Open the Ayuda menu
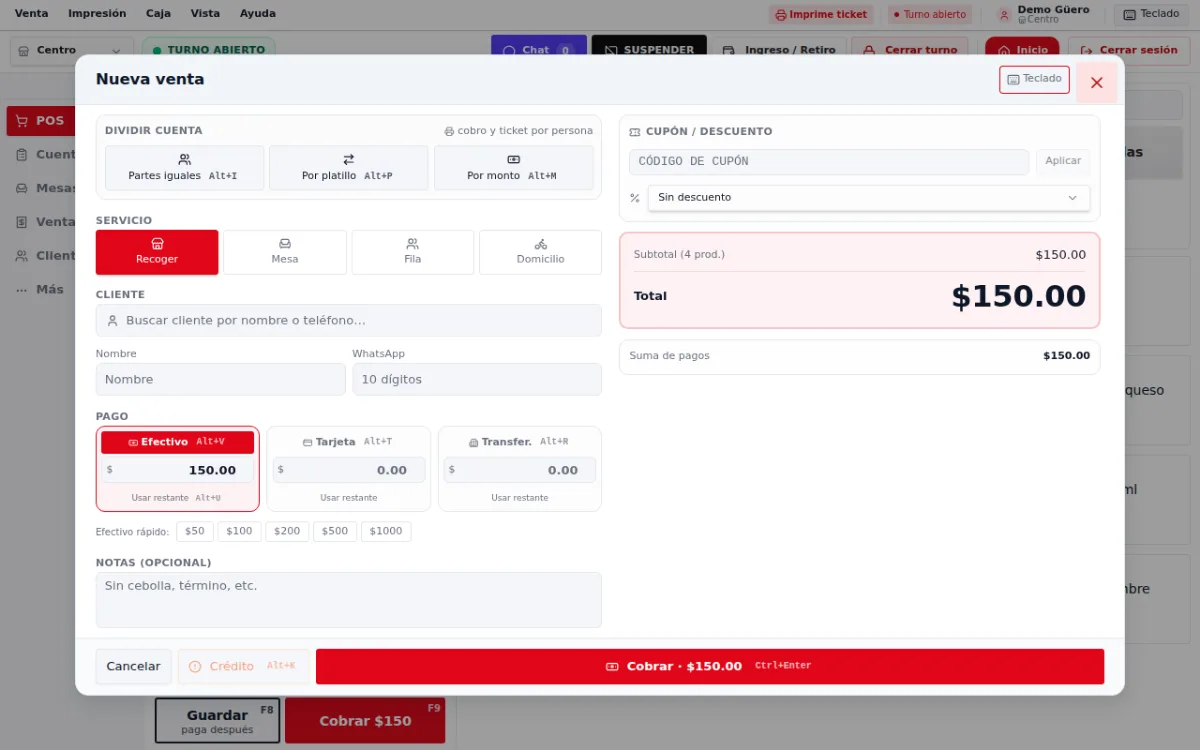Screen dimensions: 1200x750 pos(258,14)
